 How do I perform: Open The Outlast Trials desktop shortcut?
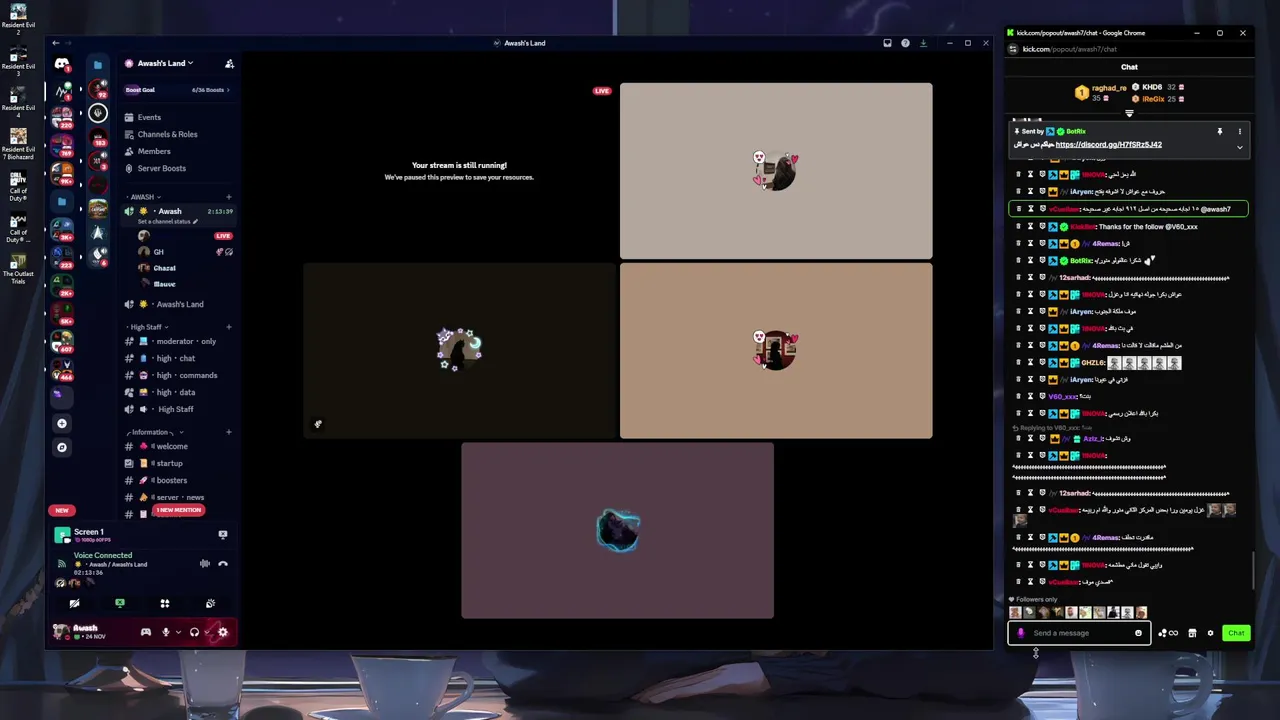pyautogui.click(x=18, y=269)
